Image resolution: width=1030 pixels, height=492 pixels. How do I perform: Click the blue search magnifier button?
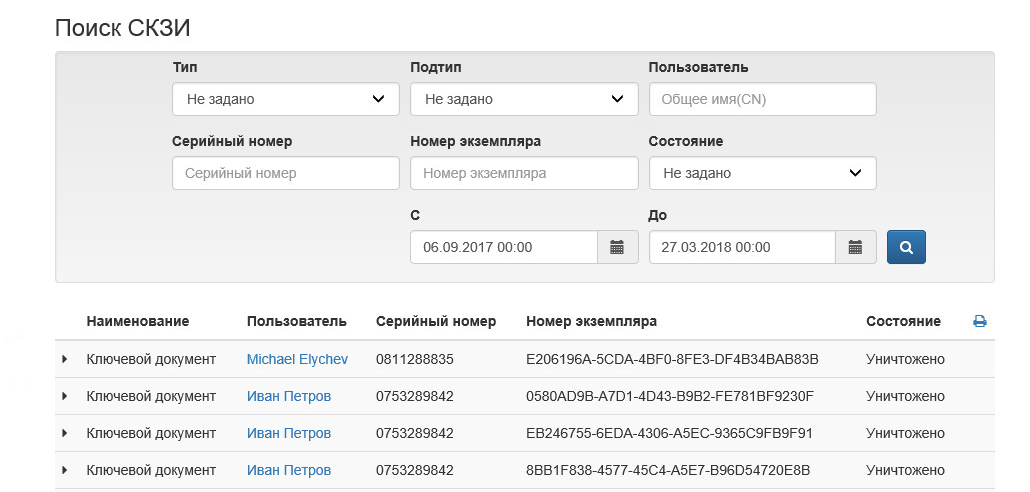(906, 247)
